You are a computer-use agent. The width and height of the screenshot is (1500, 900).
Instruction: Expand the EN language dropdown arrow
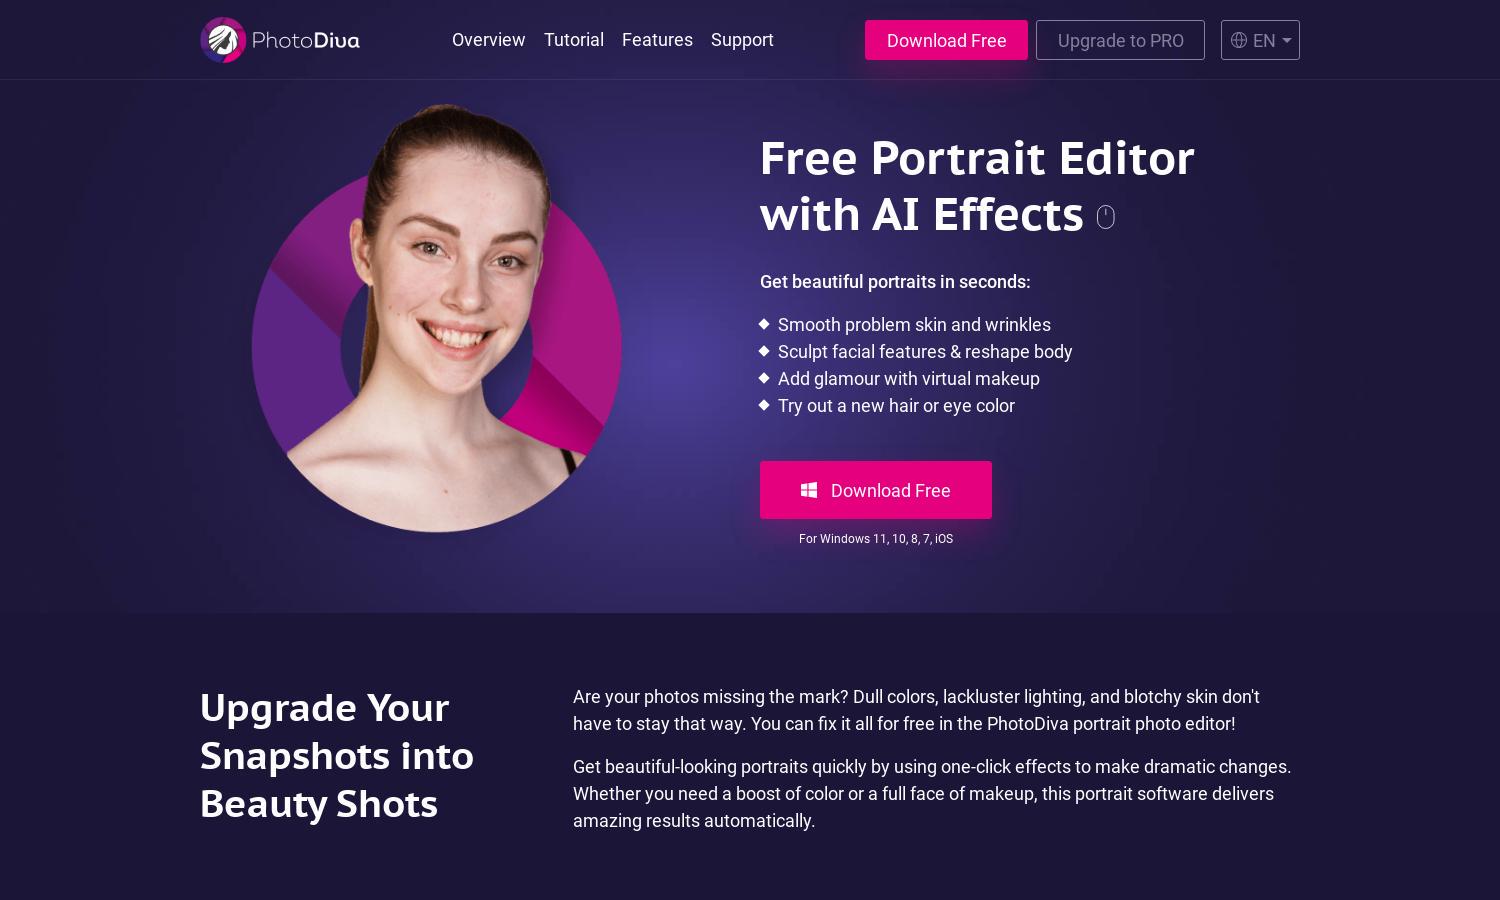[x=1286, y=41]
